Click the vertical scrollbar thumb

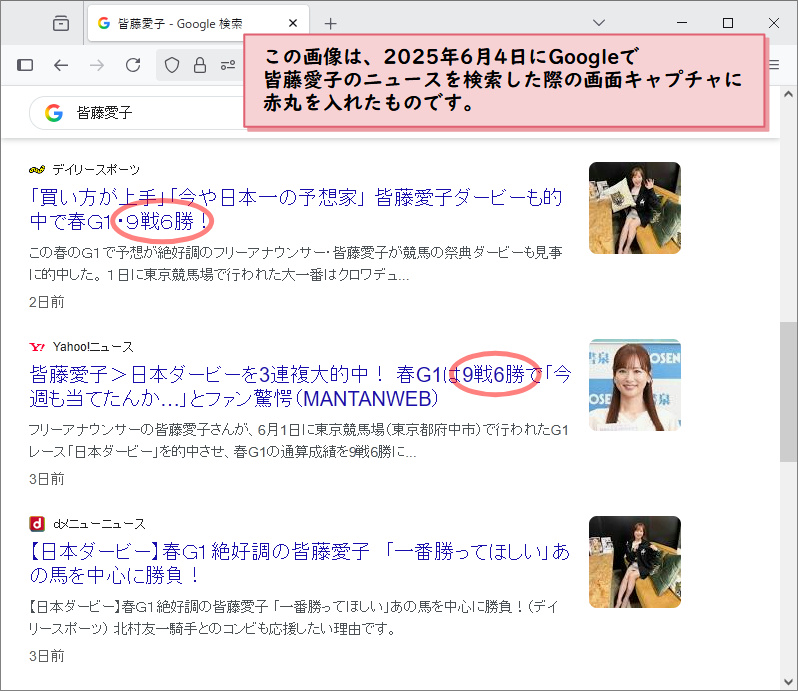pos(788,392)
